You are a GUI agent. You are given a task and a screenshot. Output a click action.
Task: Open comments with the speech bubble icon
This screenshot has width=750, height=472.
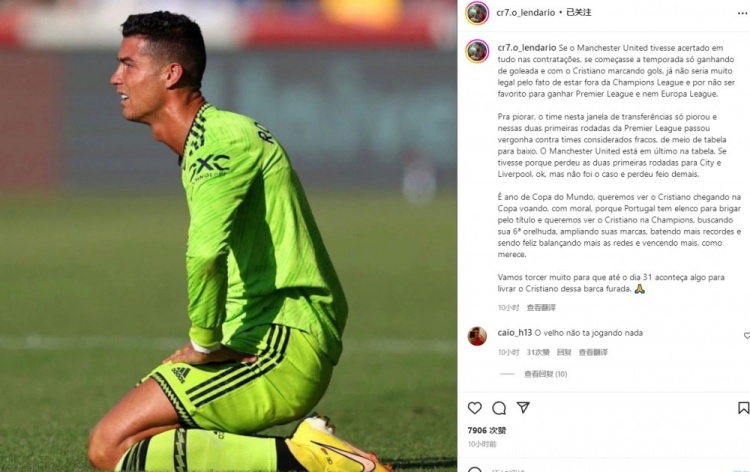[499, 408]
